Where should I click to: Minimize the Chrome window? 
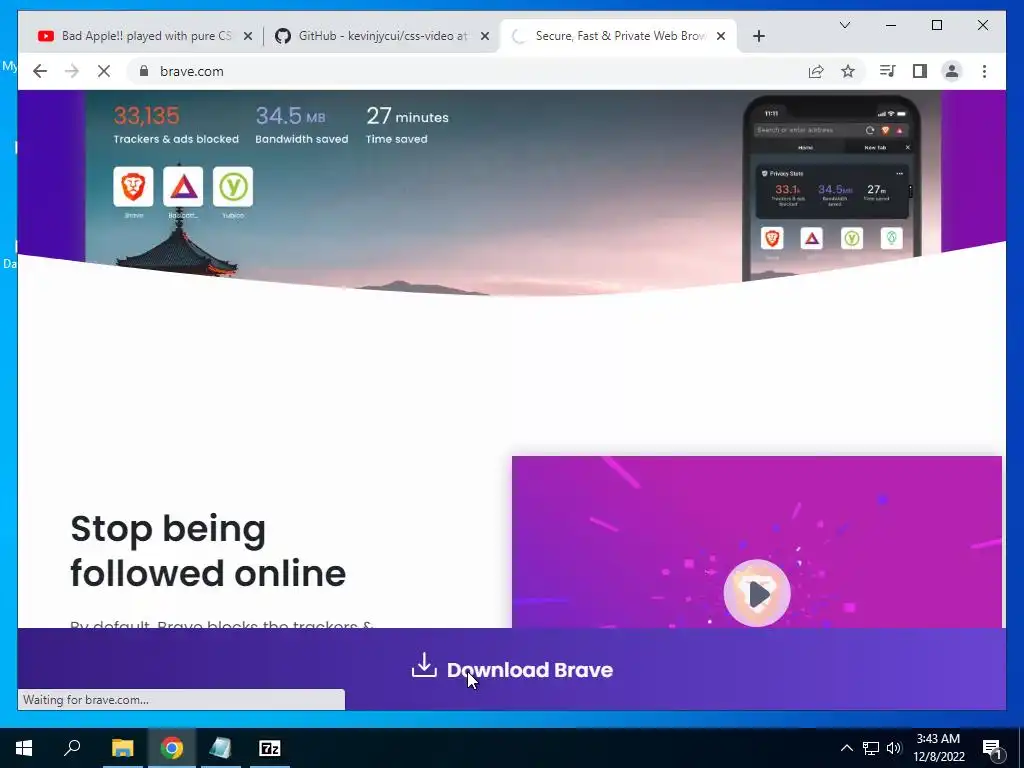(x=891, y=25)
